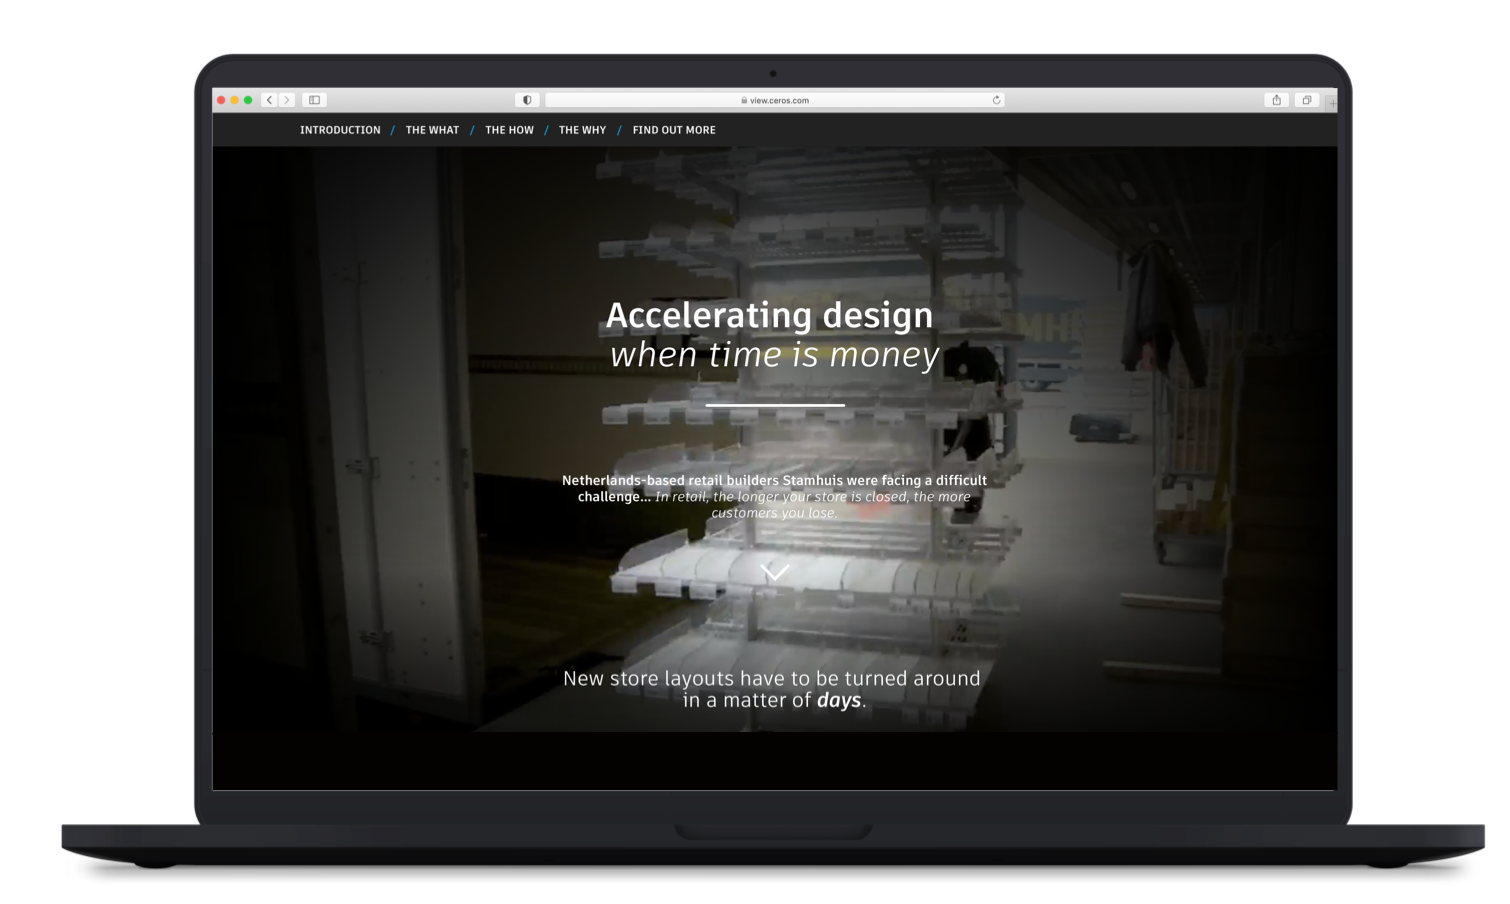Click the Accelerating design headline
The width and height of the screenshot is (1510, 904).
click(769, 315)
